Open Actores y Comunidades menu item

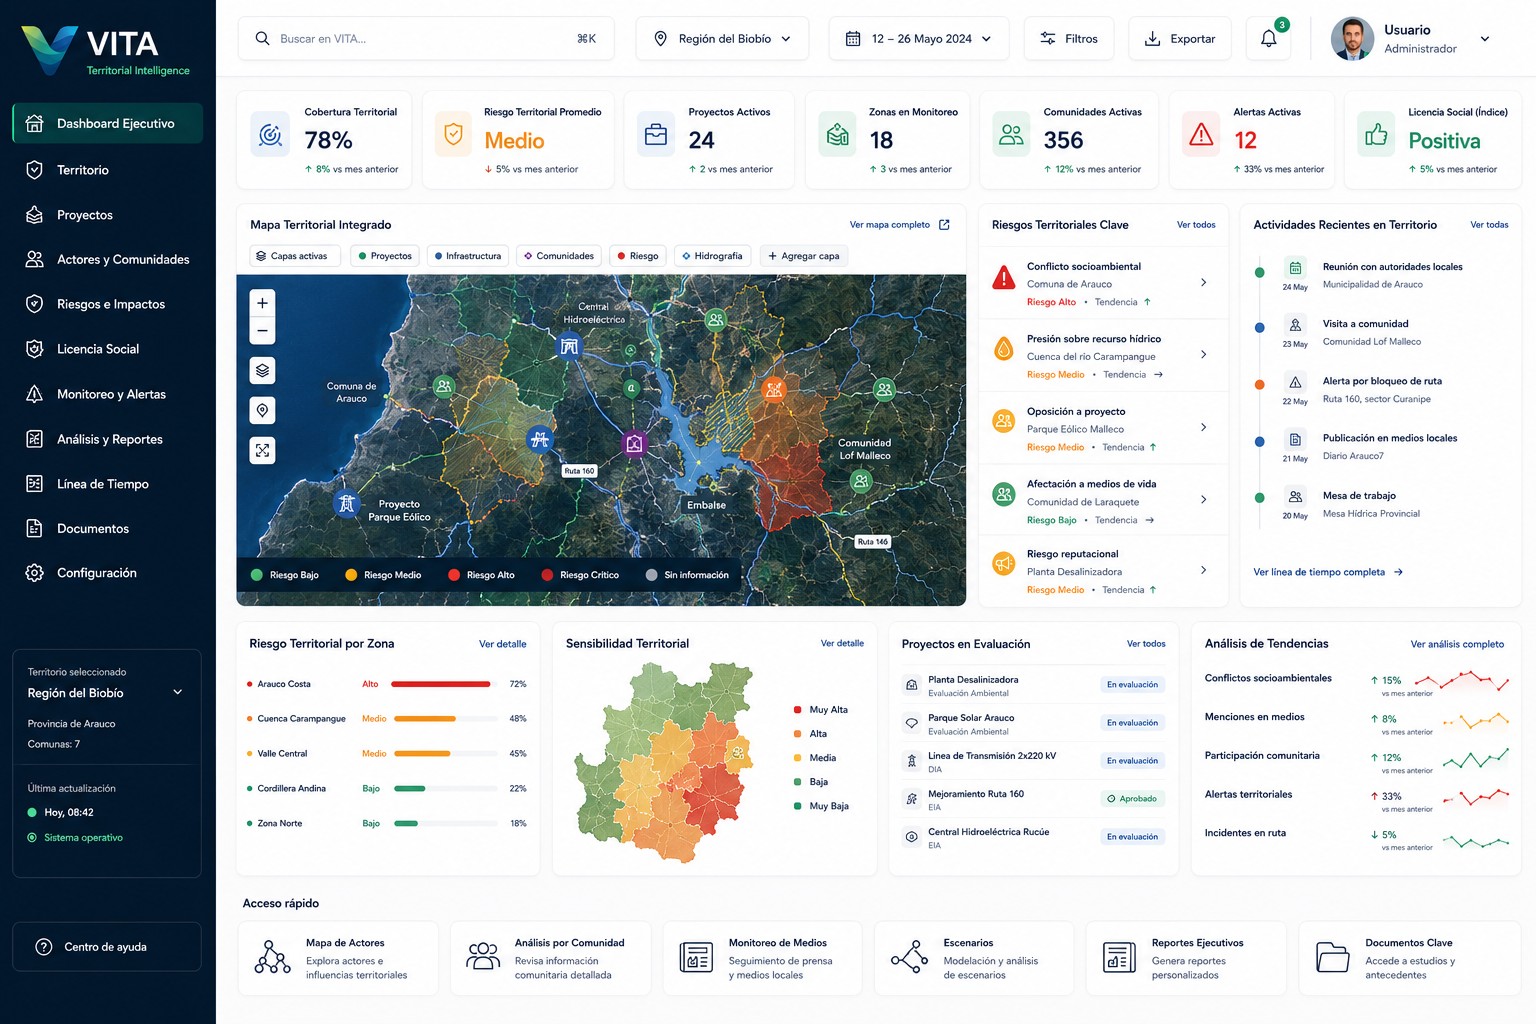point(107,259)
